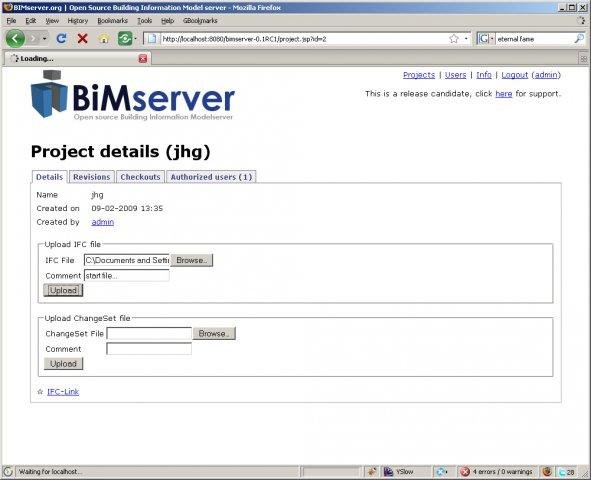
Task: Click the IFC File path field
Action: click(x=127, y=260)
